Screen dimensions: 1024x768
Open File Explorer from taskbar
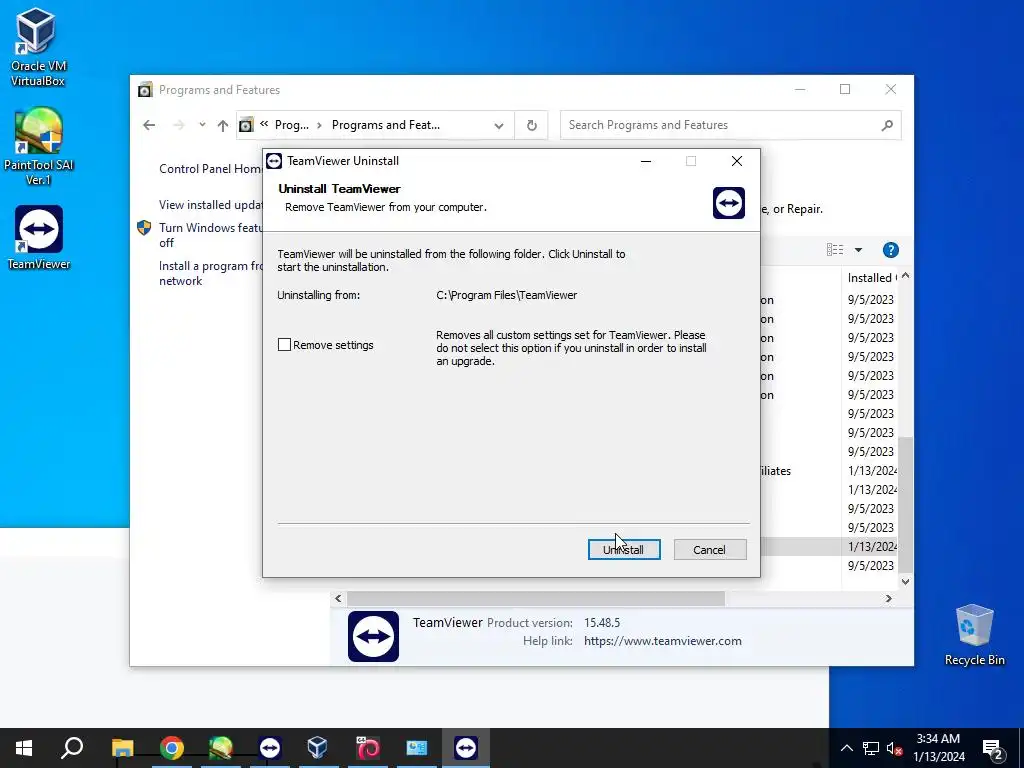click(x=122, y=748)
